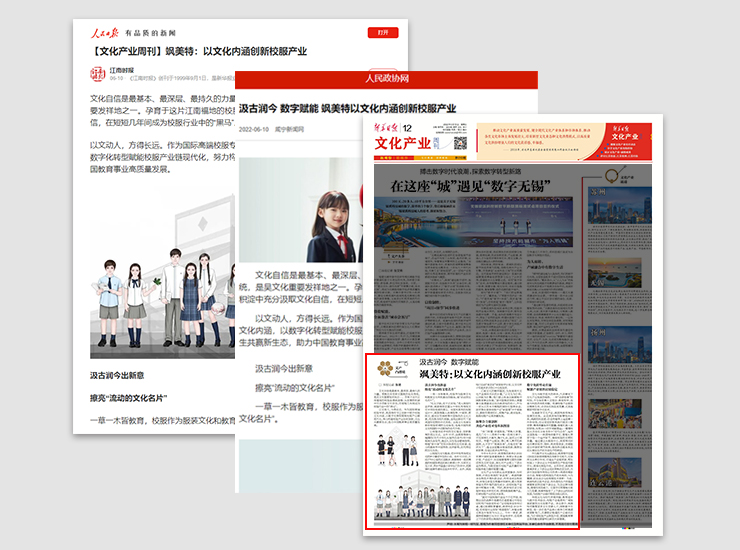Select paragraph starting 文化自信 in 人民日报 article
Image resolution: width=740 pixels, height=550 pixels.
(x=162, y=110)
